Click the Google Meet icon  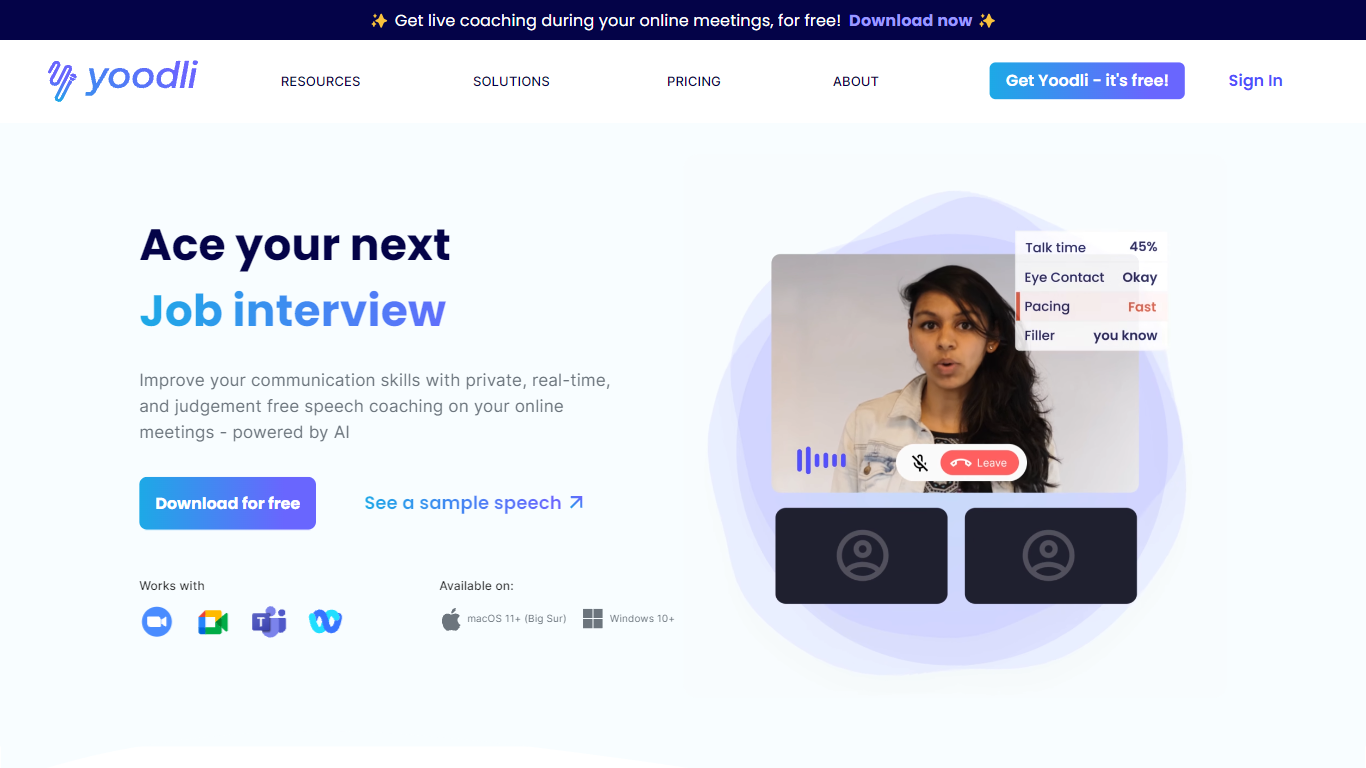(213, 622)
